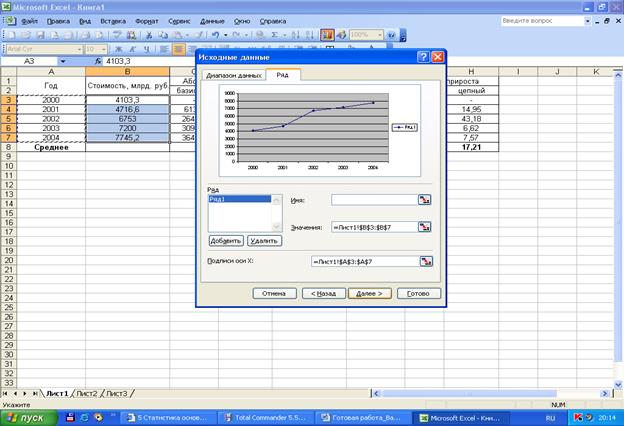This screenshot has height=426, width=624.
Task: Click the help question mark in the Исходные данные dialog
Action: coord(424,57)
